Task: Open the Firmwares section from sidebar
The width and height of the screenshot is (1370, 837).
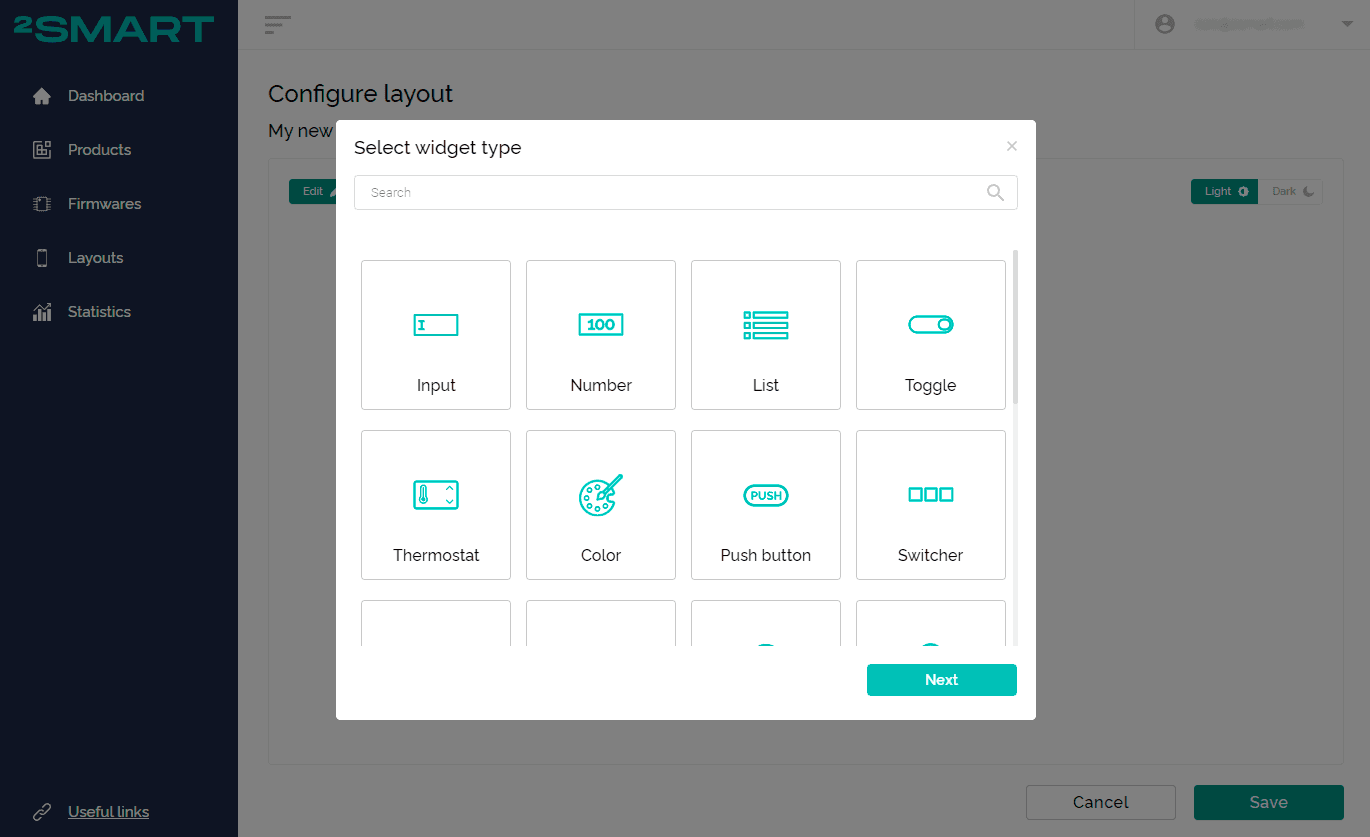Action: [104, 203]
